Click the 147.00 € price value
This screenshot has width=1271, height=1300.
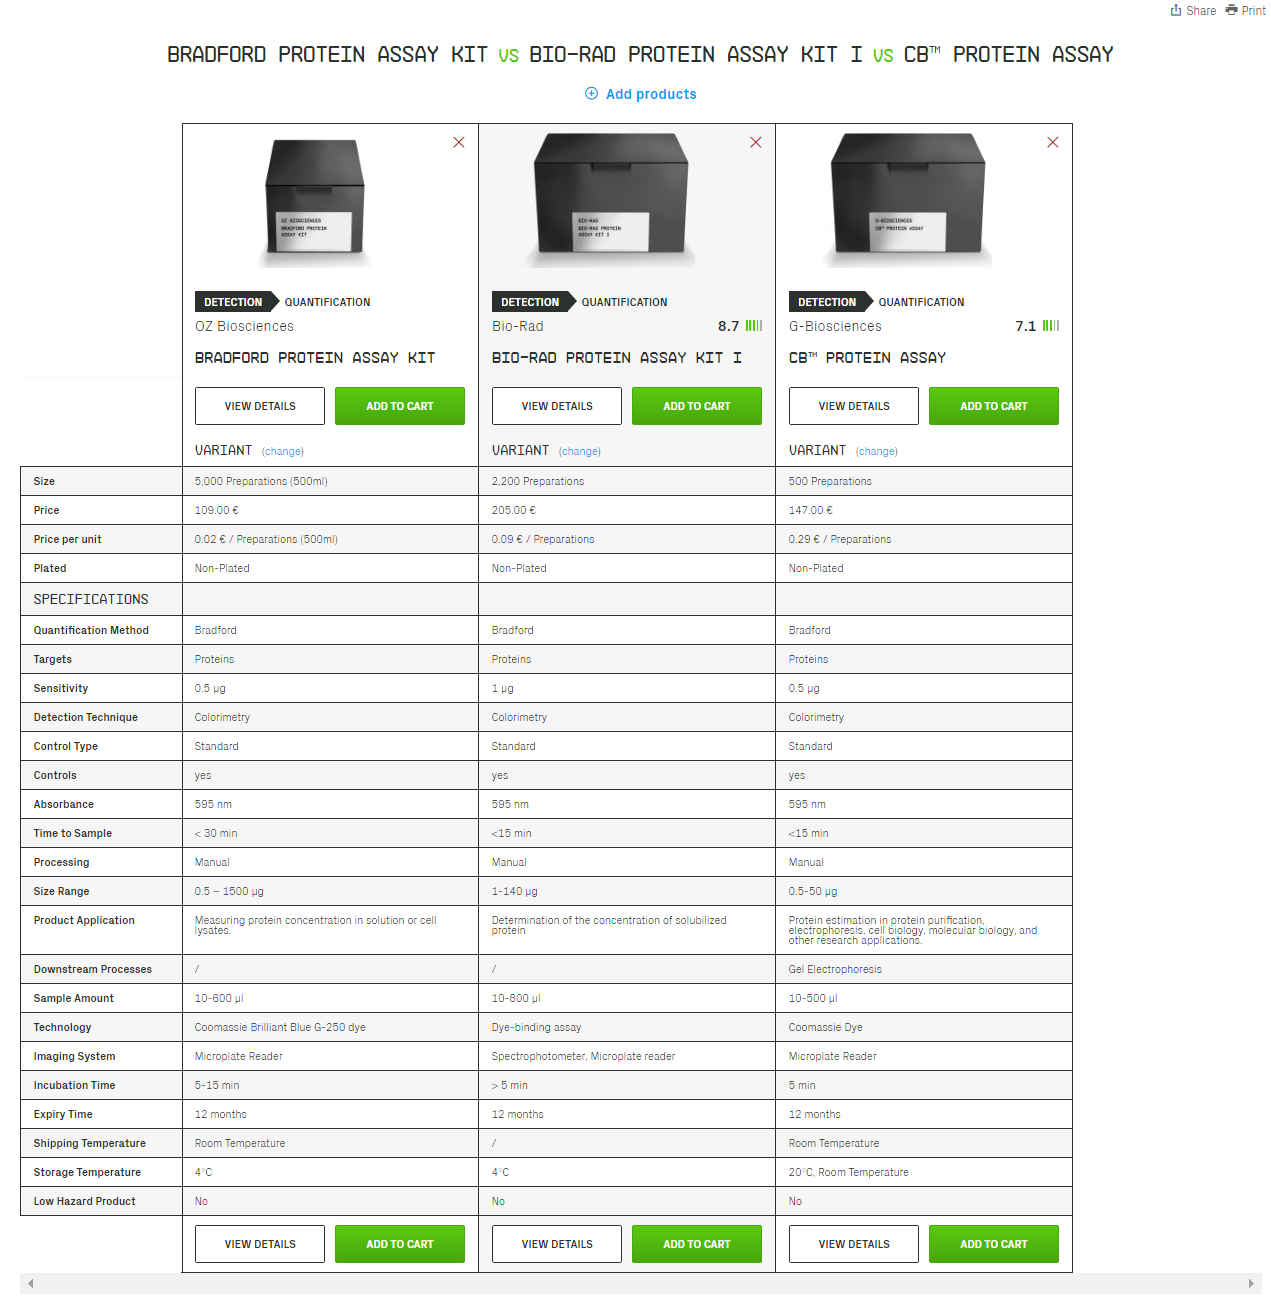coord(811,510)
